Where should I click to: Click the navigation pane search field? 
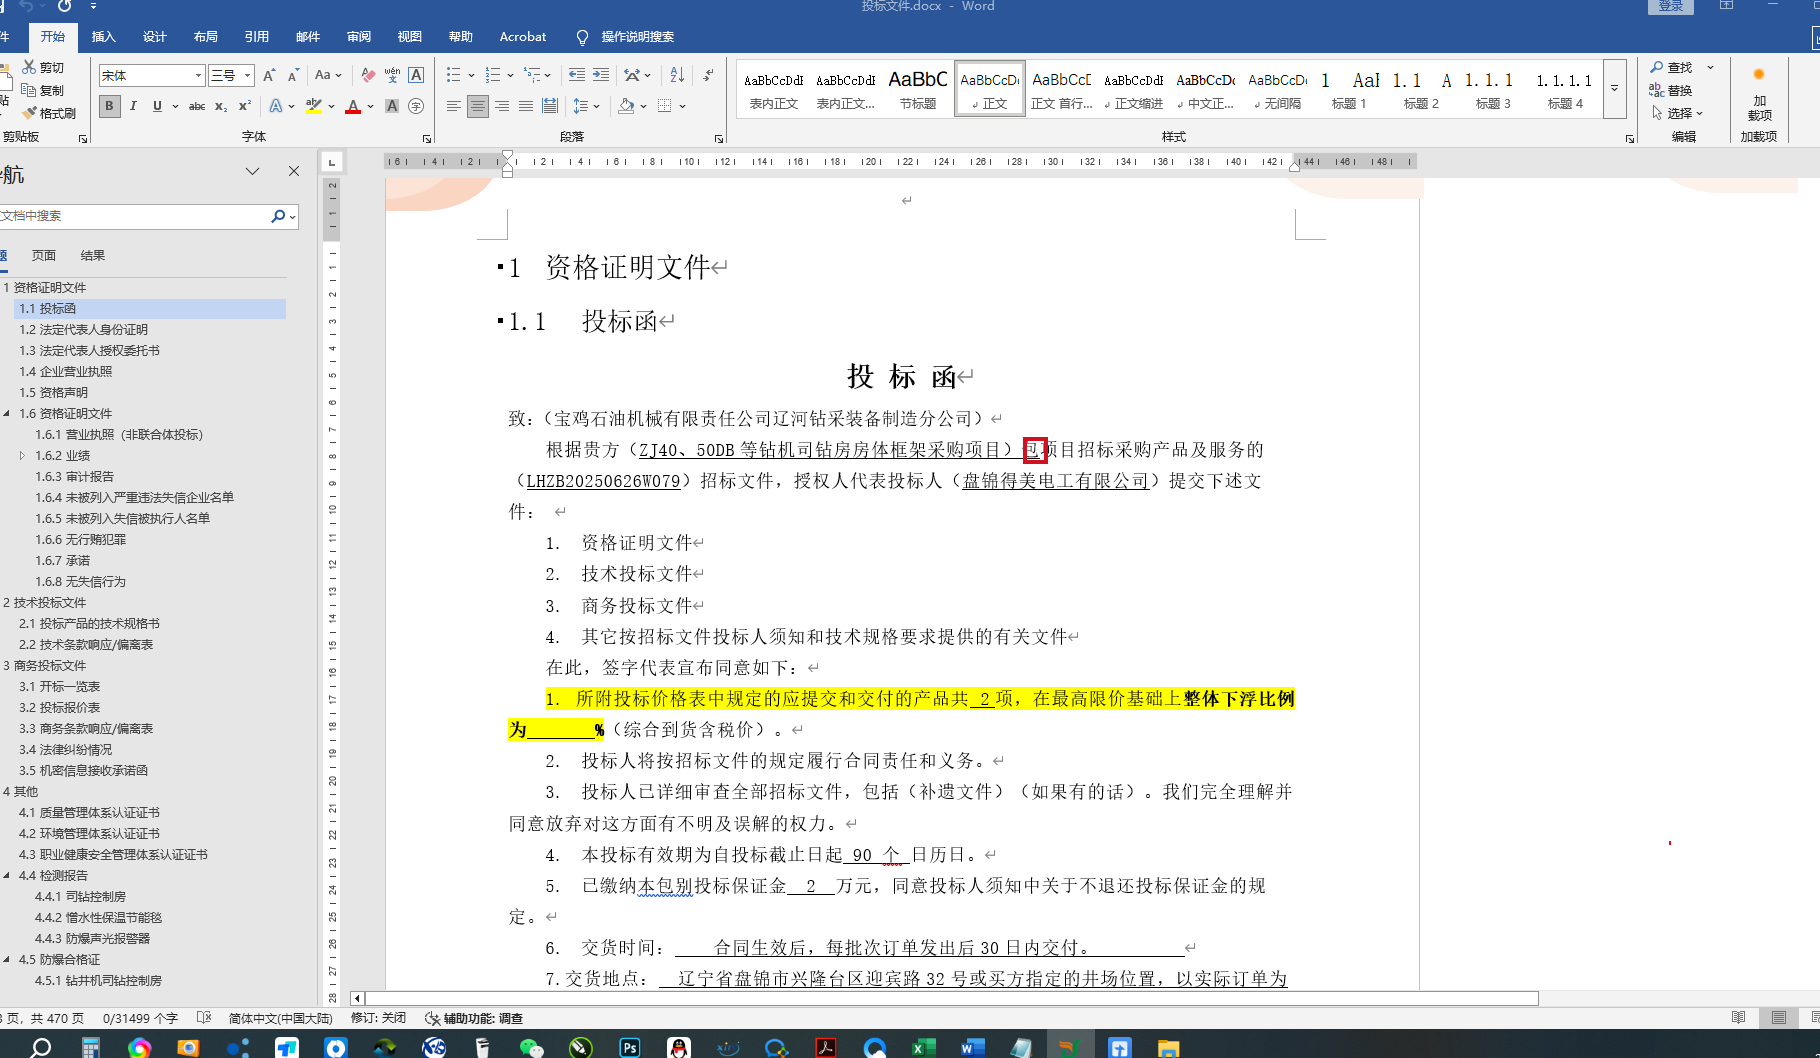tap(134, 216)
